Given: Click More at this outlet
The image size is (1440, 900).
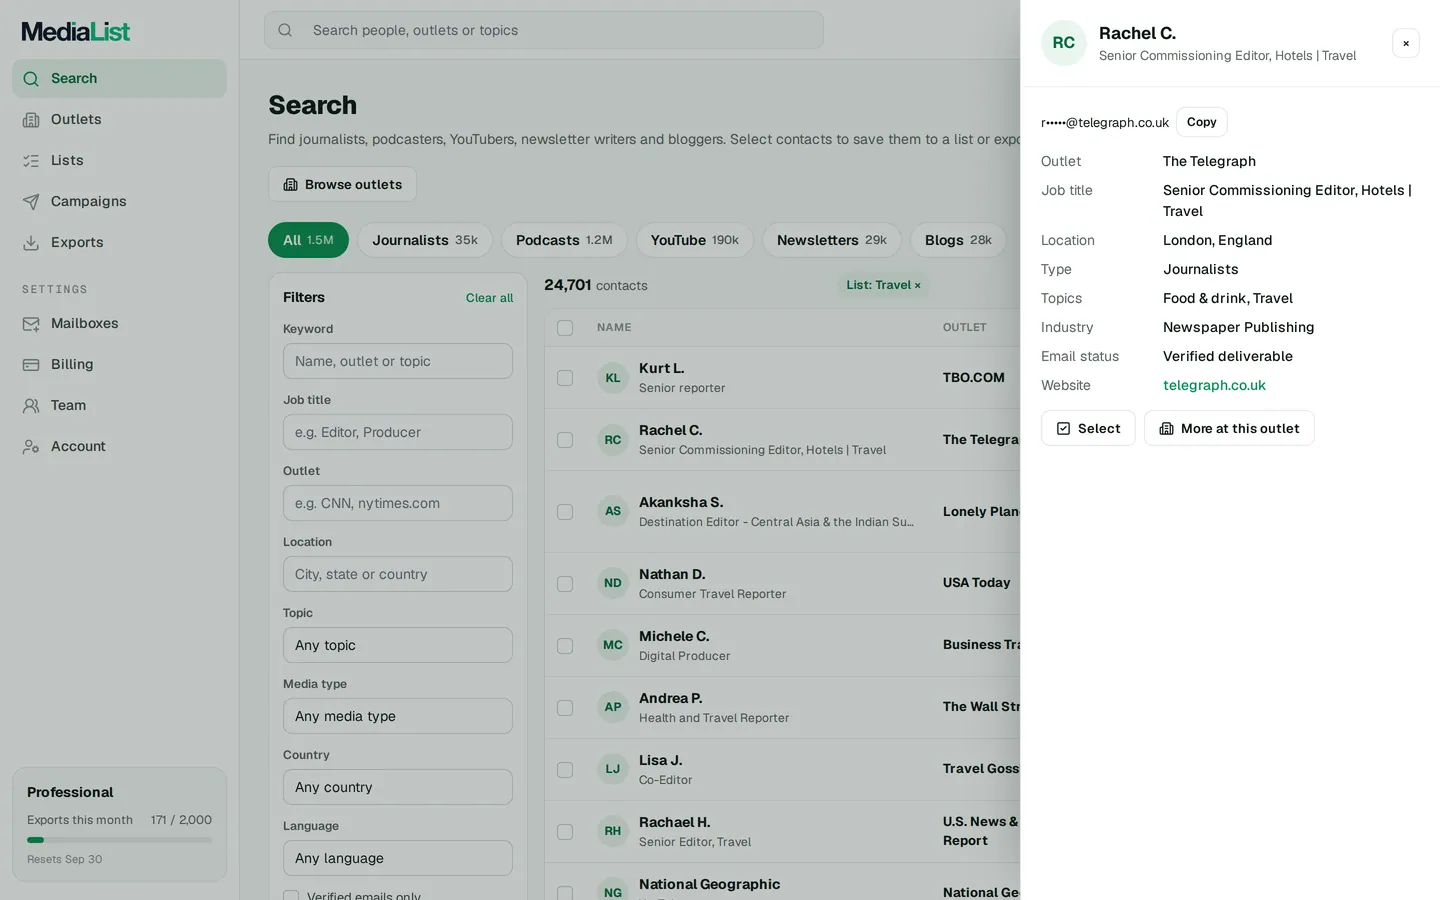Looking at the screenshot, I should 1229,428.
